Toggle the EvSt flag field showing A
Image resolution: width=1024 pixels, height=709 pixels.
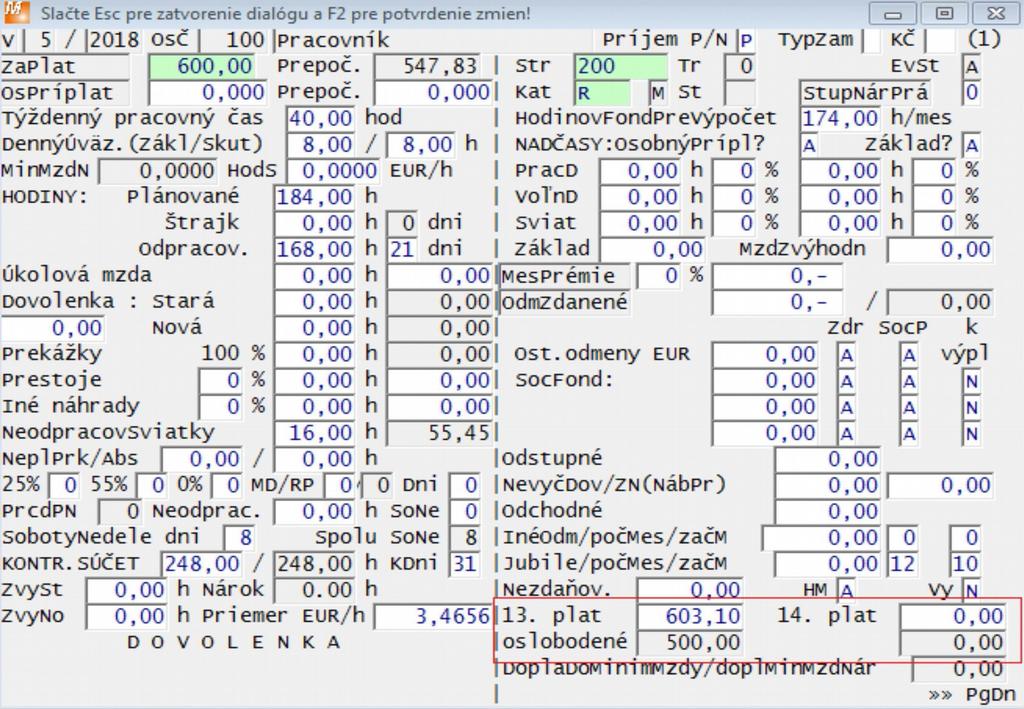click(x=972, y=67)
